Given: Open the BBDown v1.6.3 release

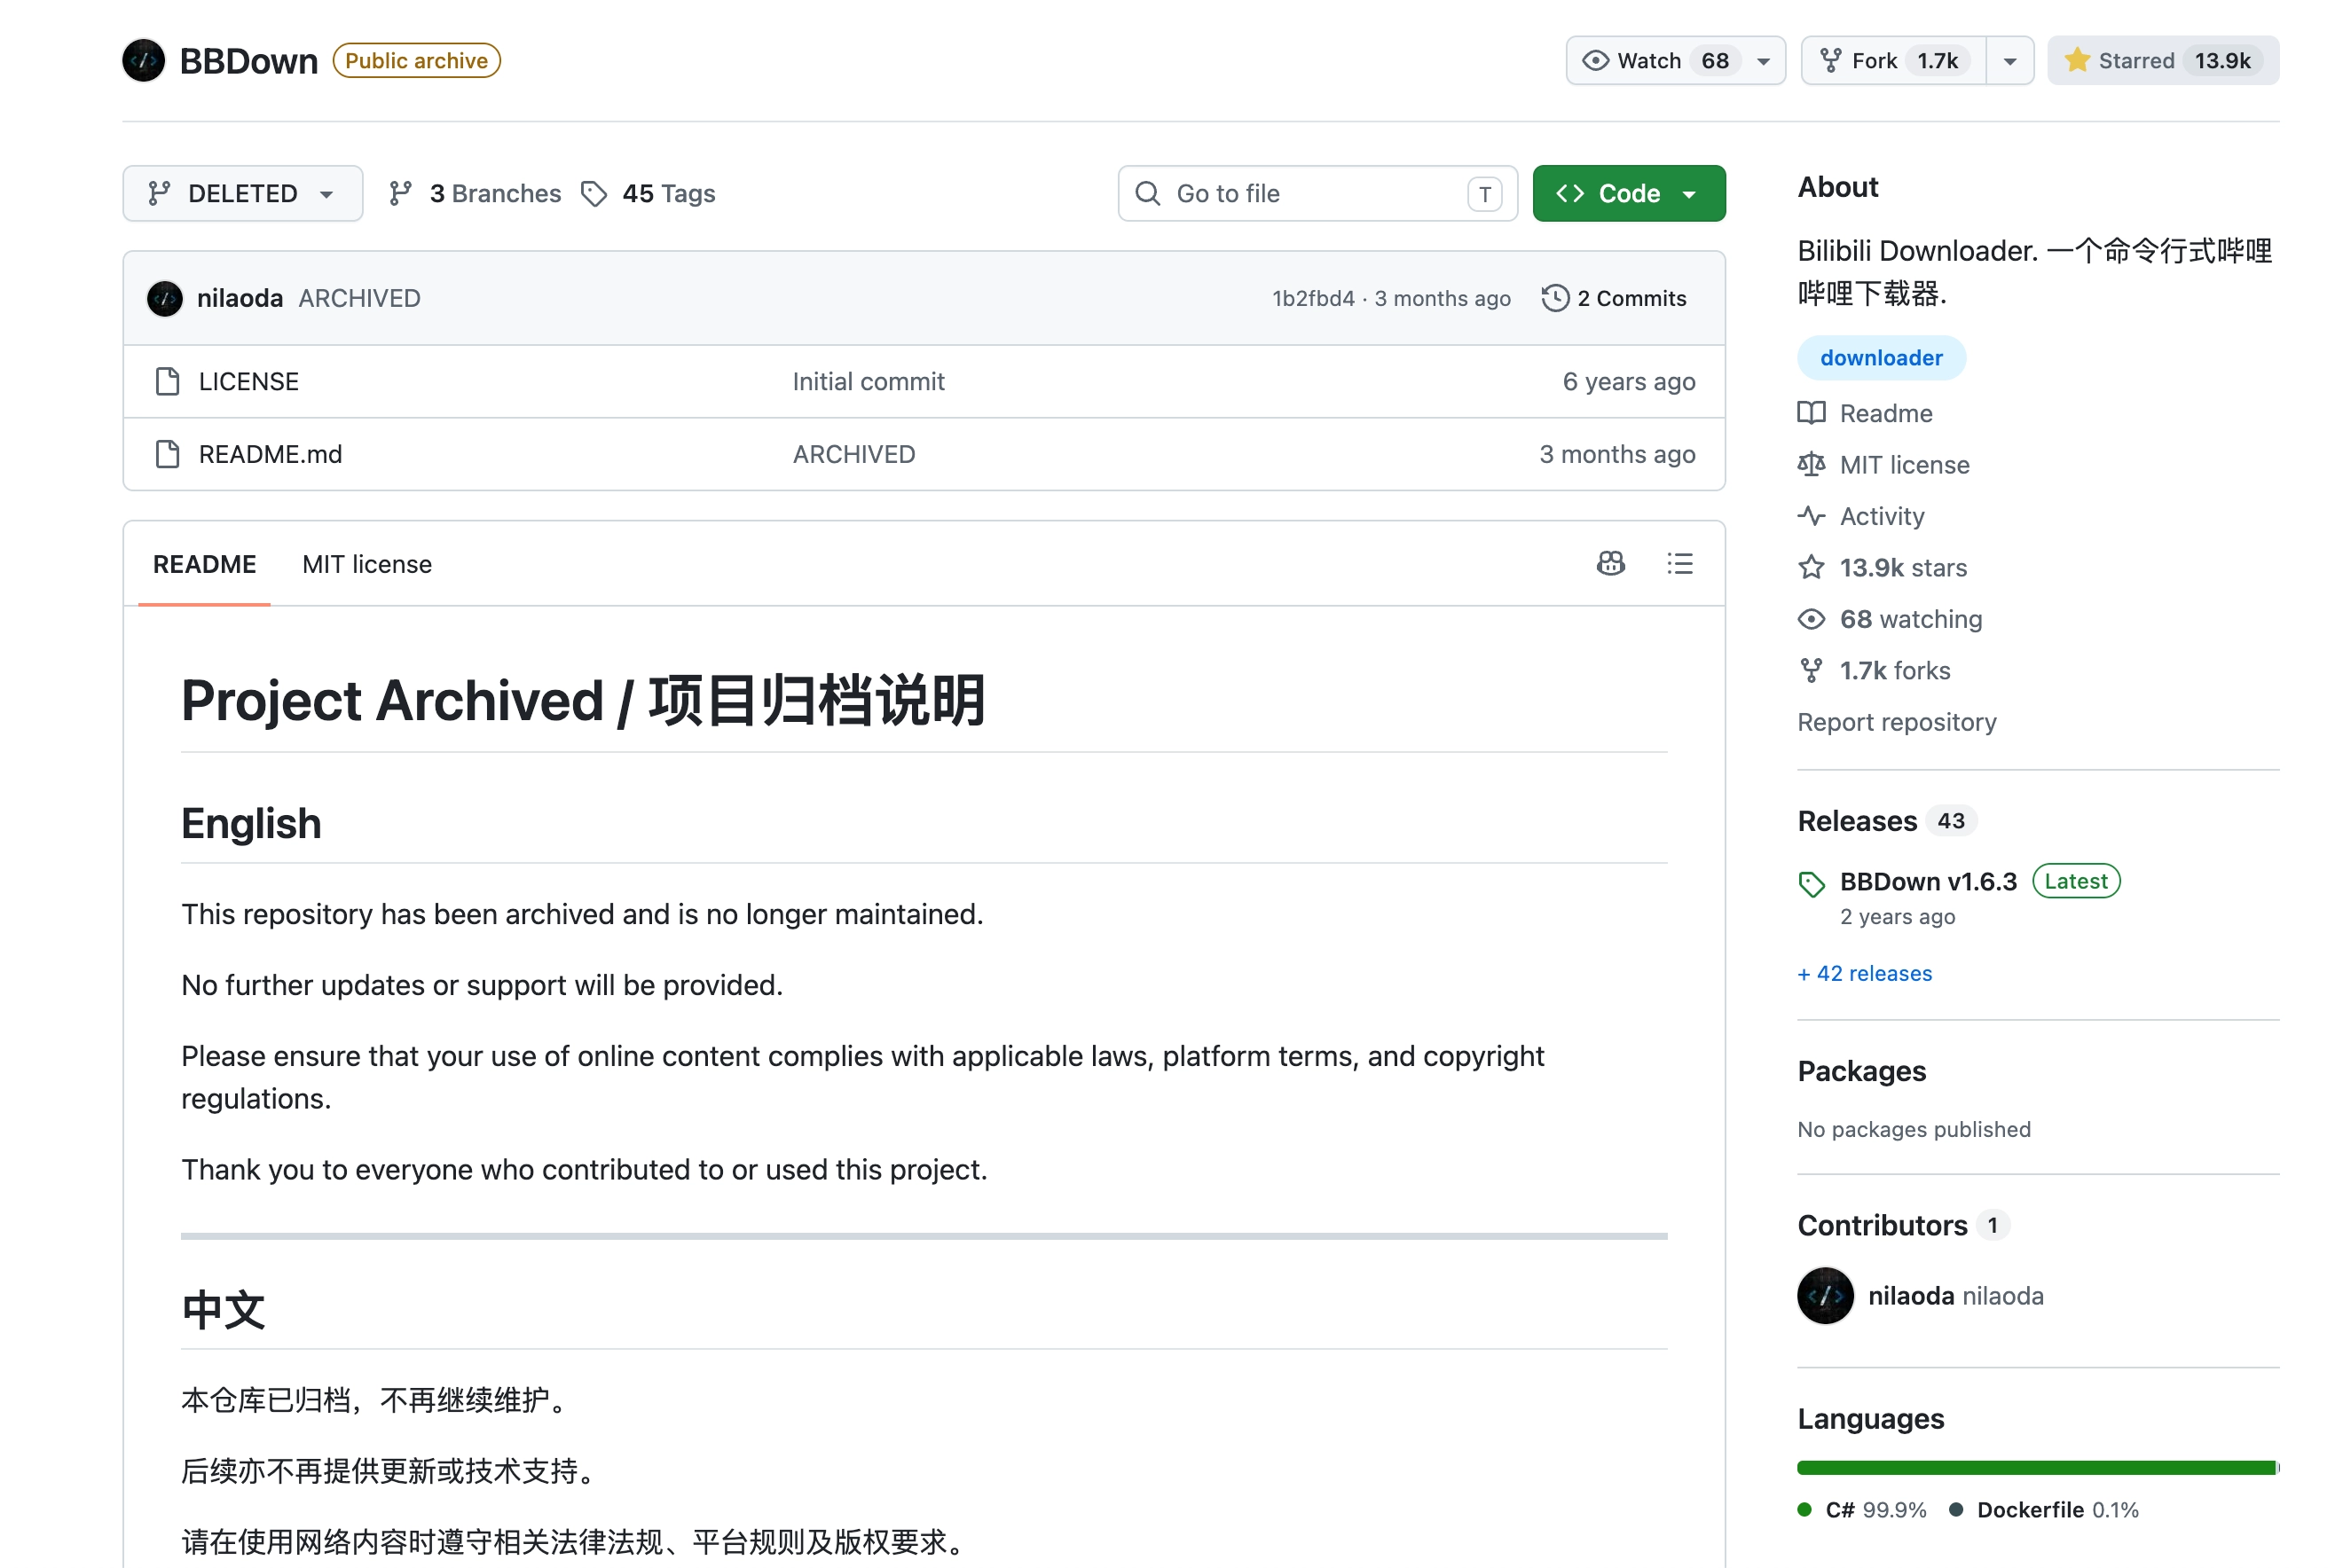Looking at the screenshot, I should pyautogui.click(x=1928, y=881).
